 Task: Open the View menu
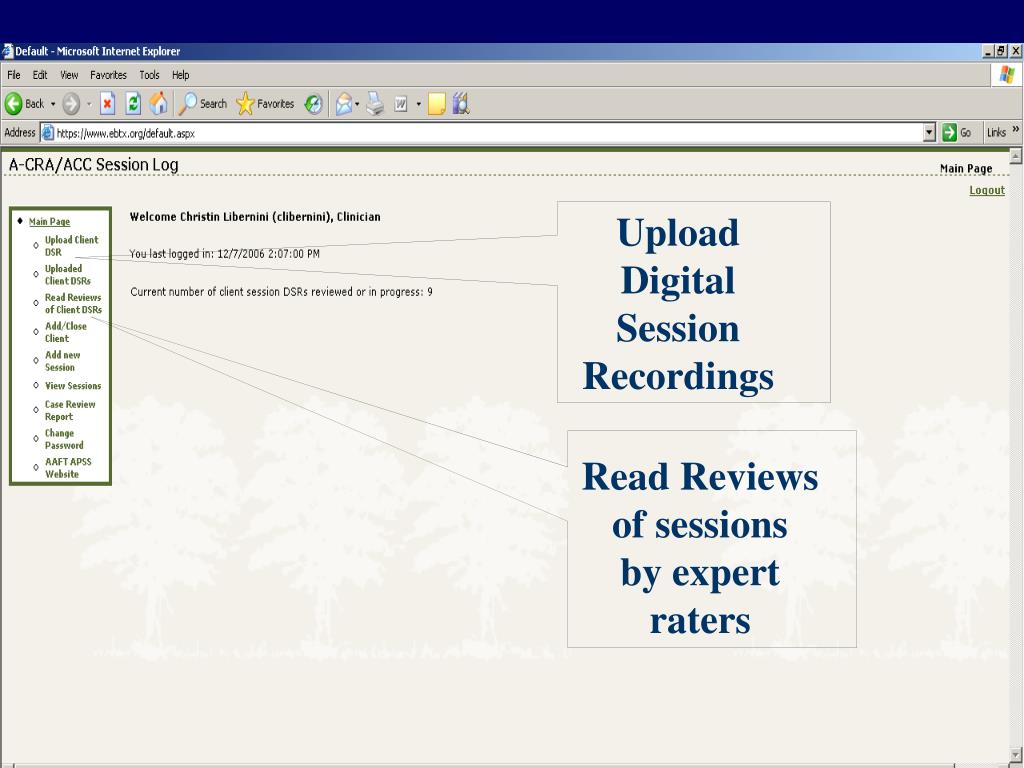click(69, 75)
